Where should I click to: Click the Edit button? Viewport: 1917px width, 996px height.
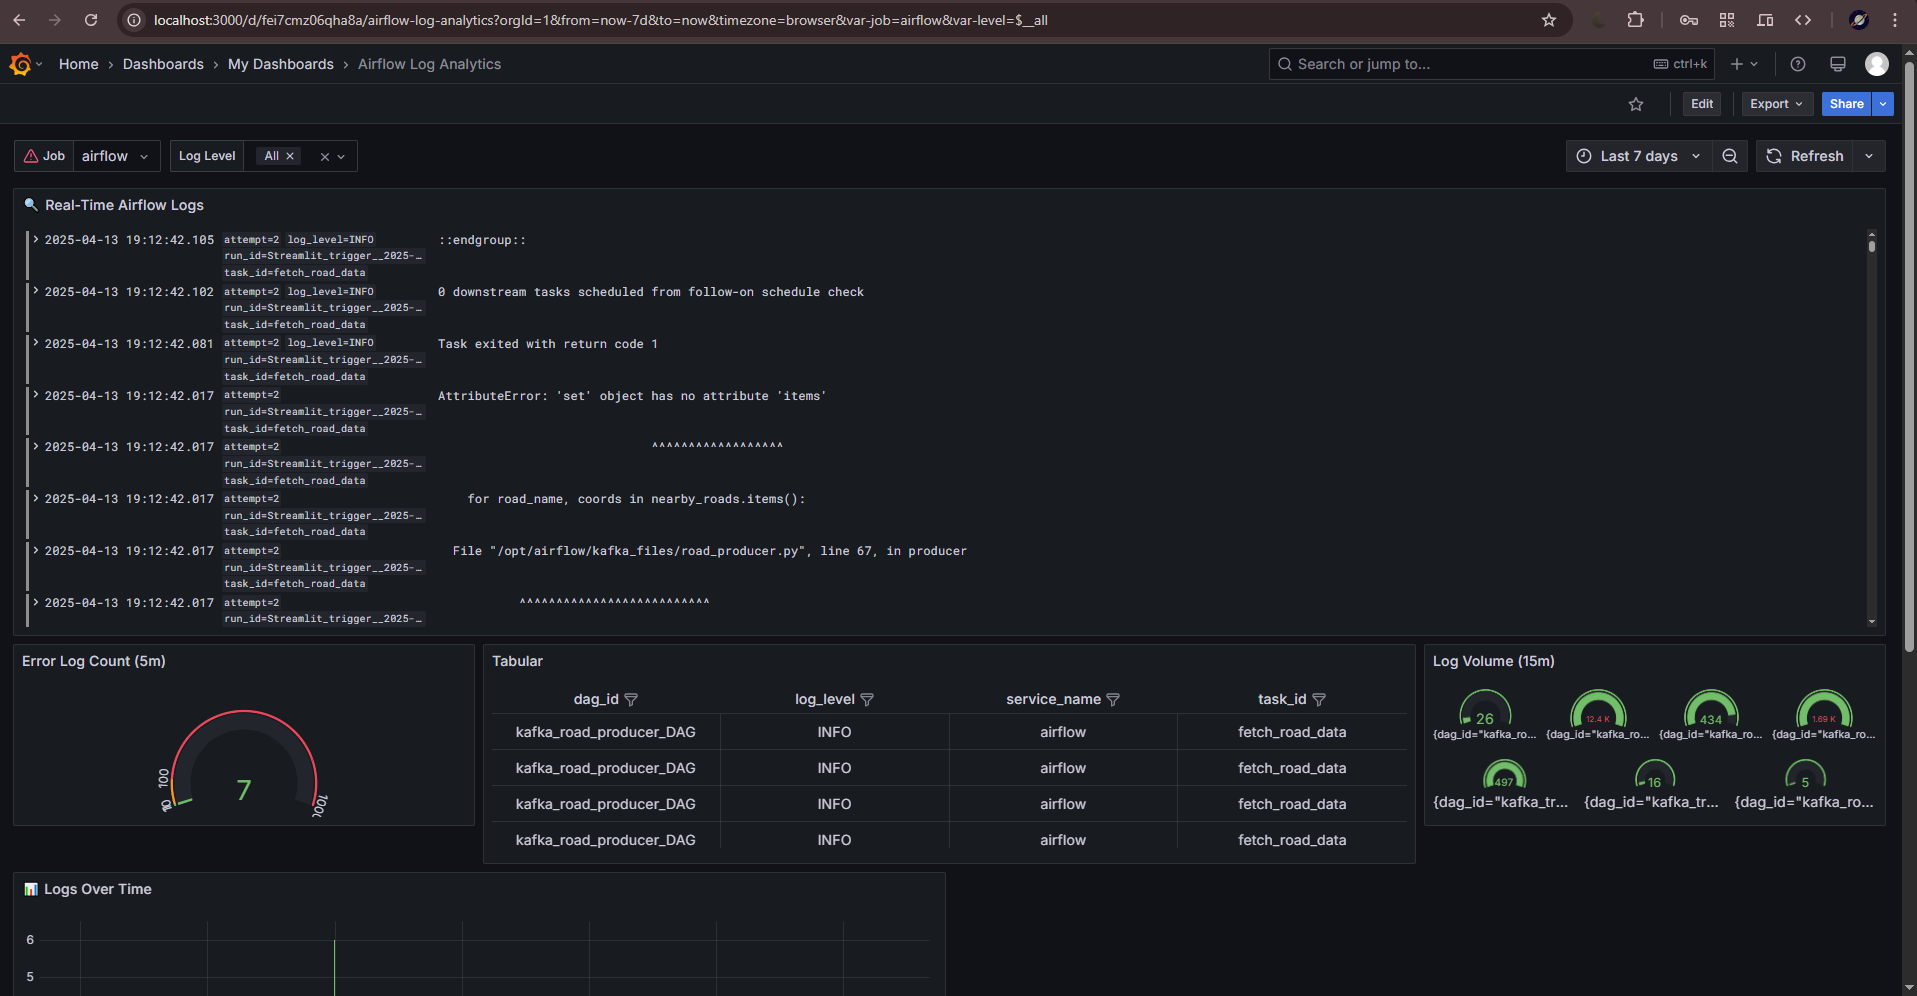pyautogui.click(x=1701, y=103)
